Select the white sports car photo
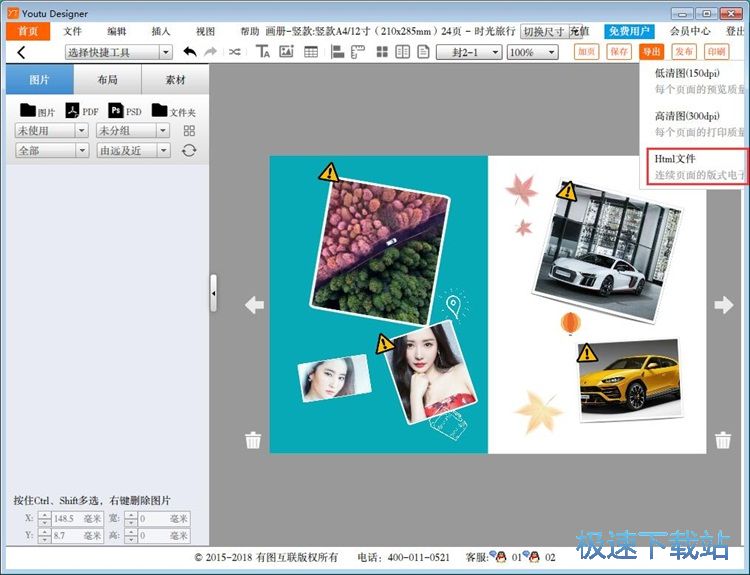Viewport: 750px width, 575px height. coord(607,251)
